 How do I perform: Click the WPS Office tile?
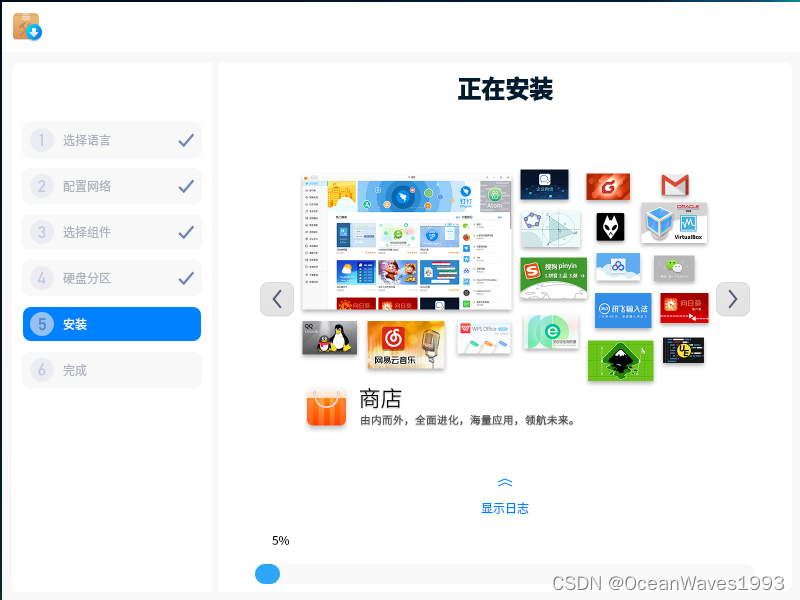point(484,338)
